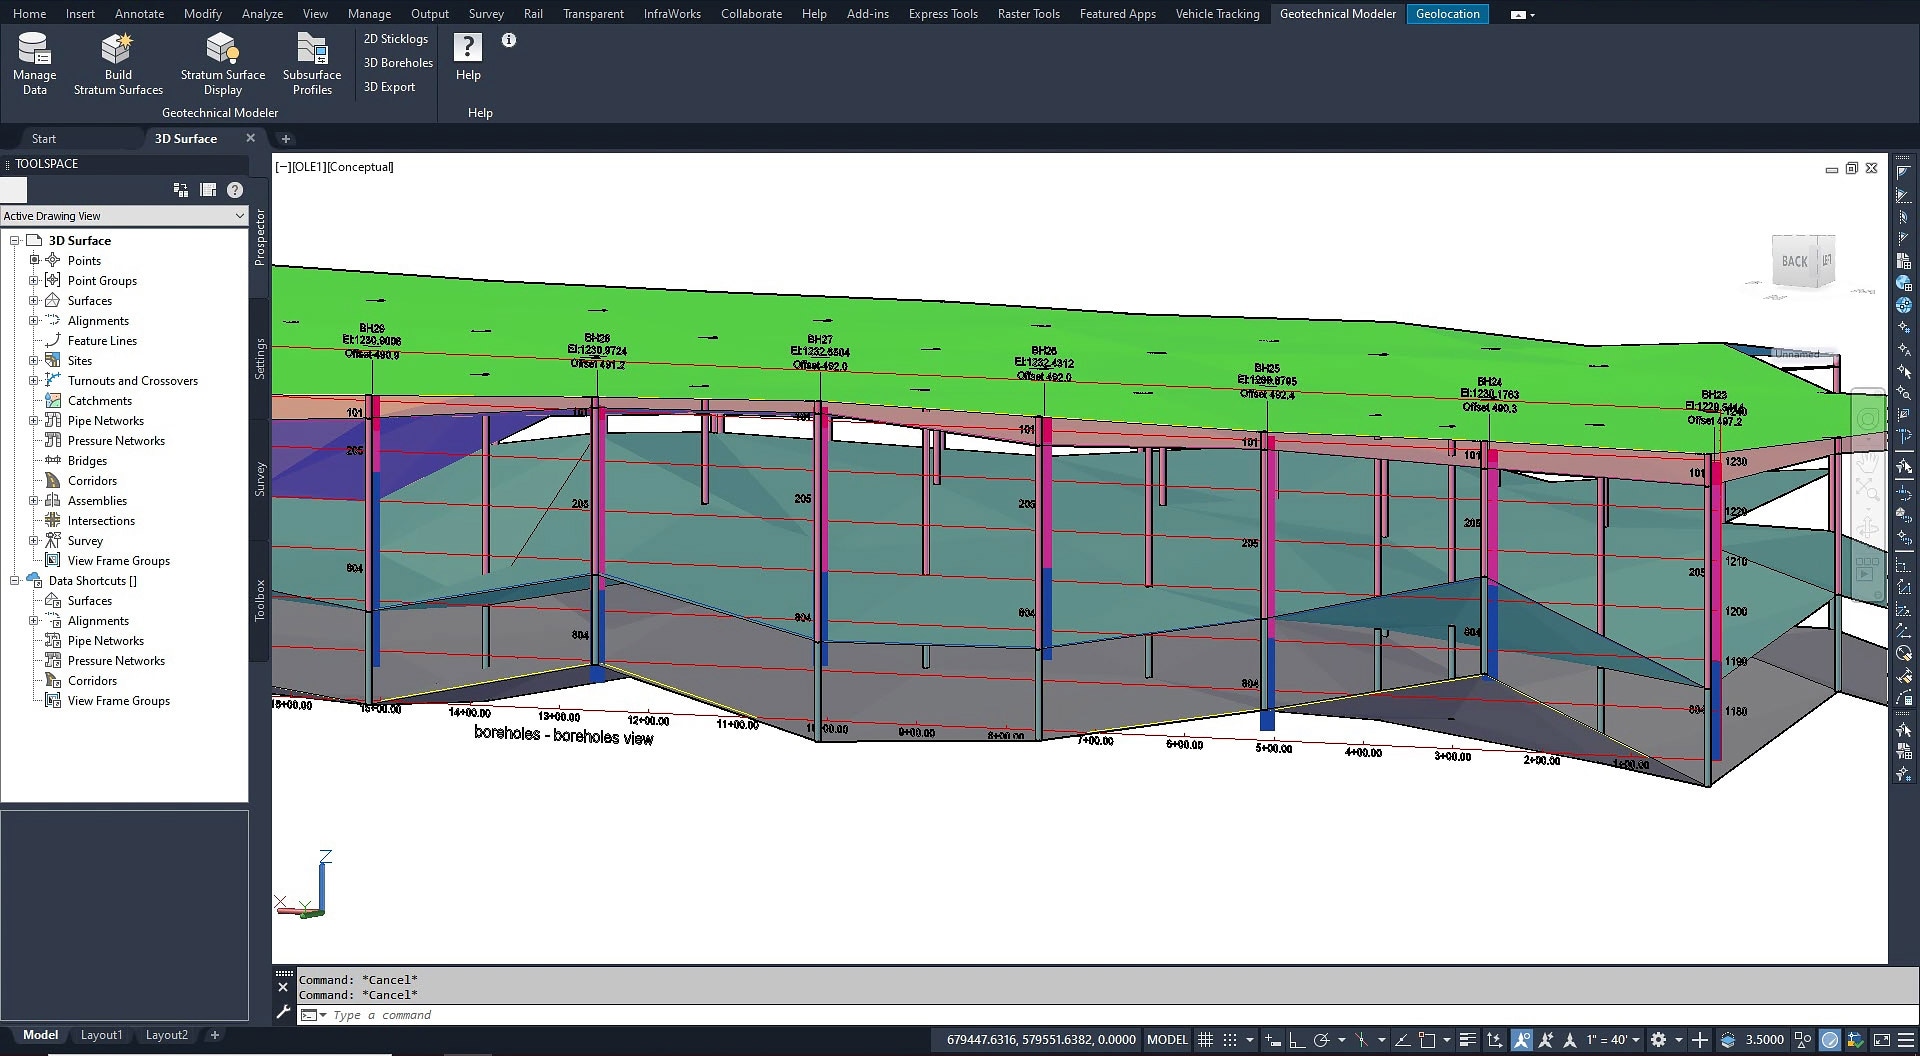This screenshot has height=1056, width=1920.
Task: Open the InfraWorks menu
Action: point(672,13)
